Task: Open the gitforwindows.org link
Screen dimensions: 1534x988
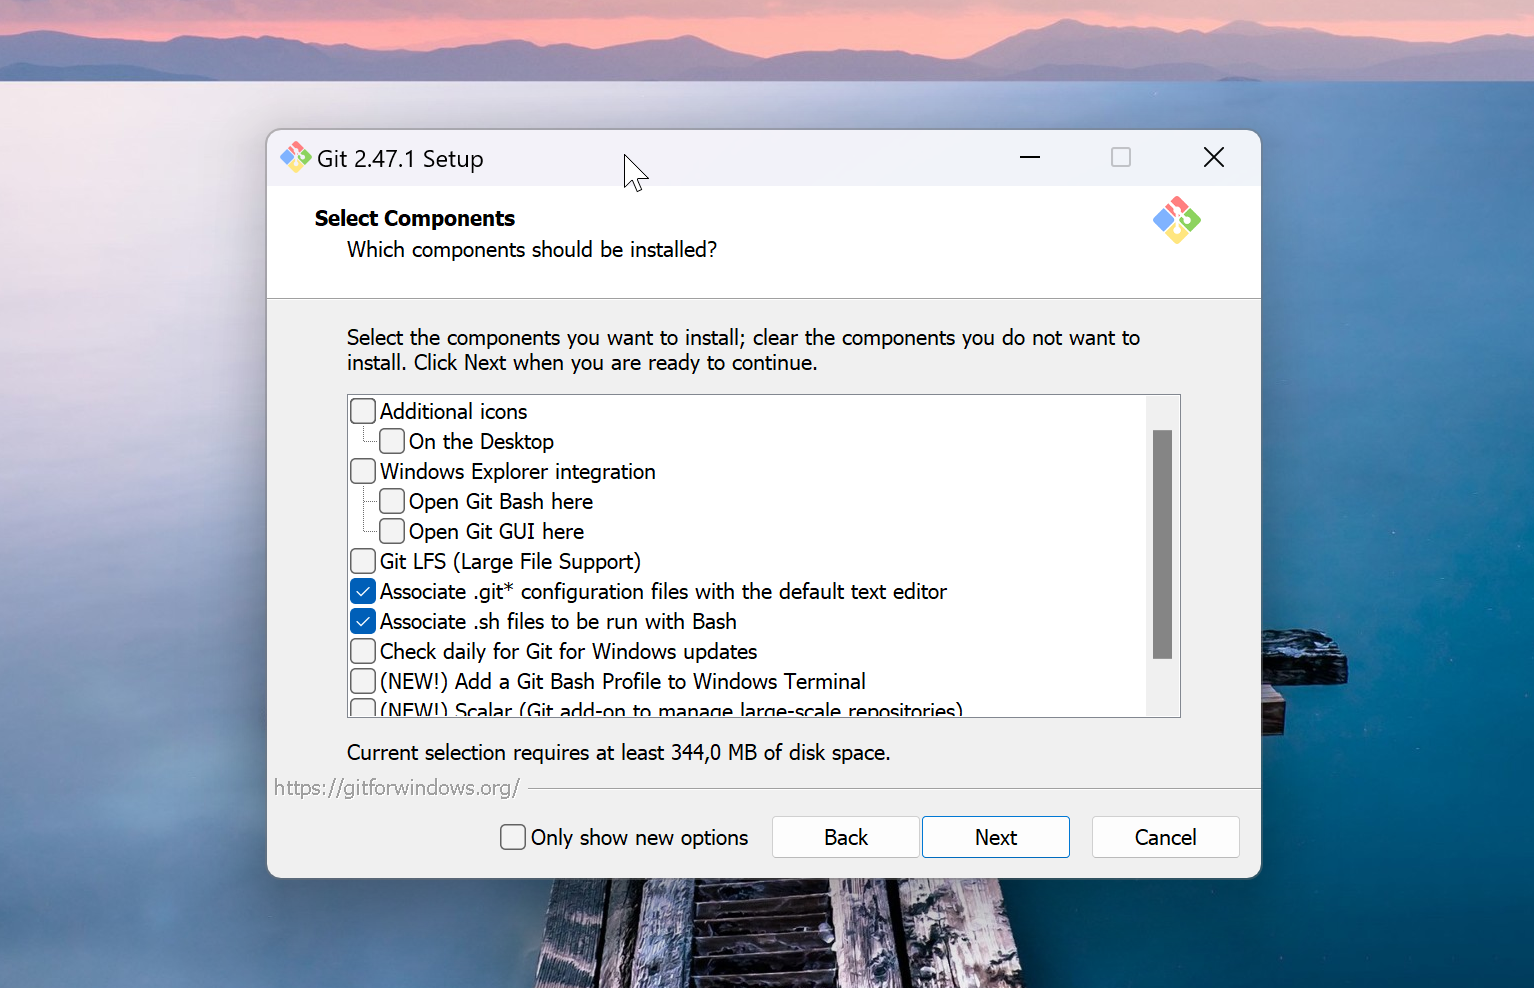Action: click(x=396, y=788)
